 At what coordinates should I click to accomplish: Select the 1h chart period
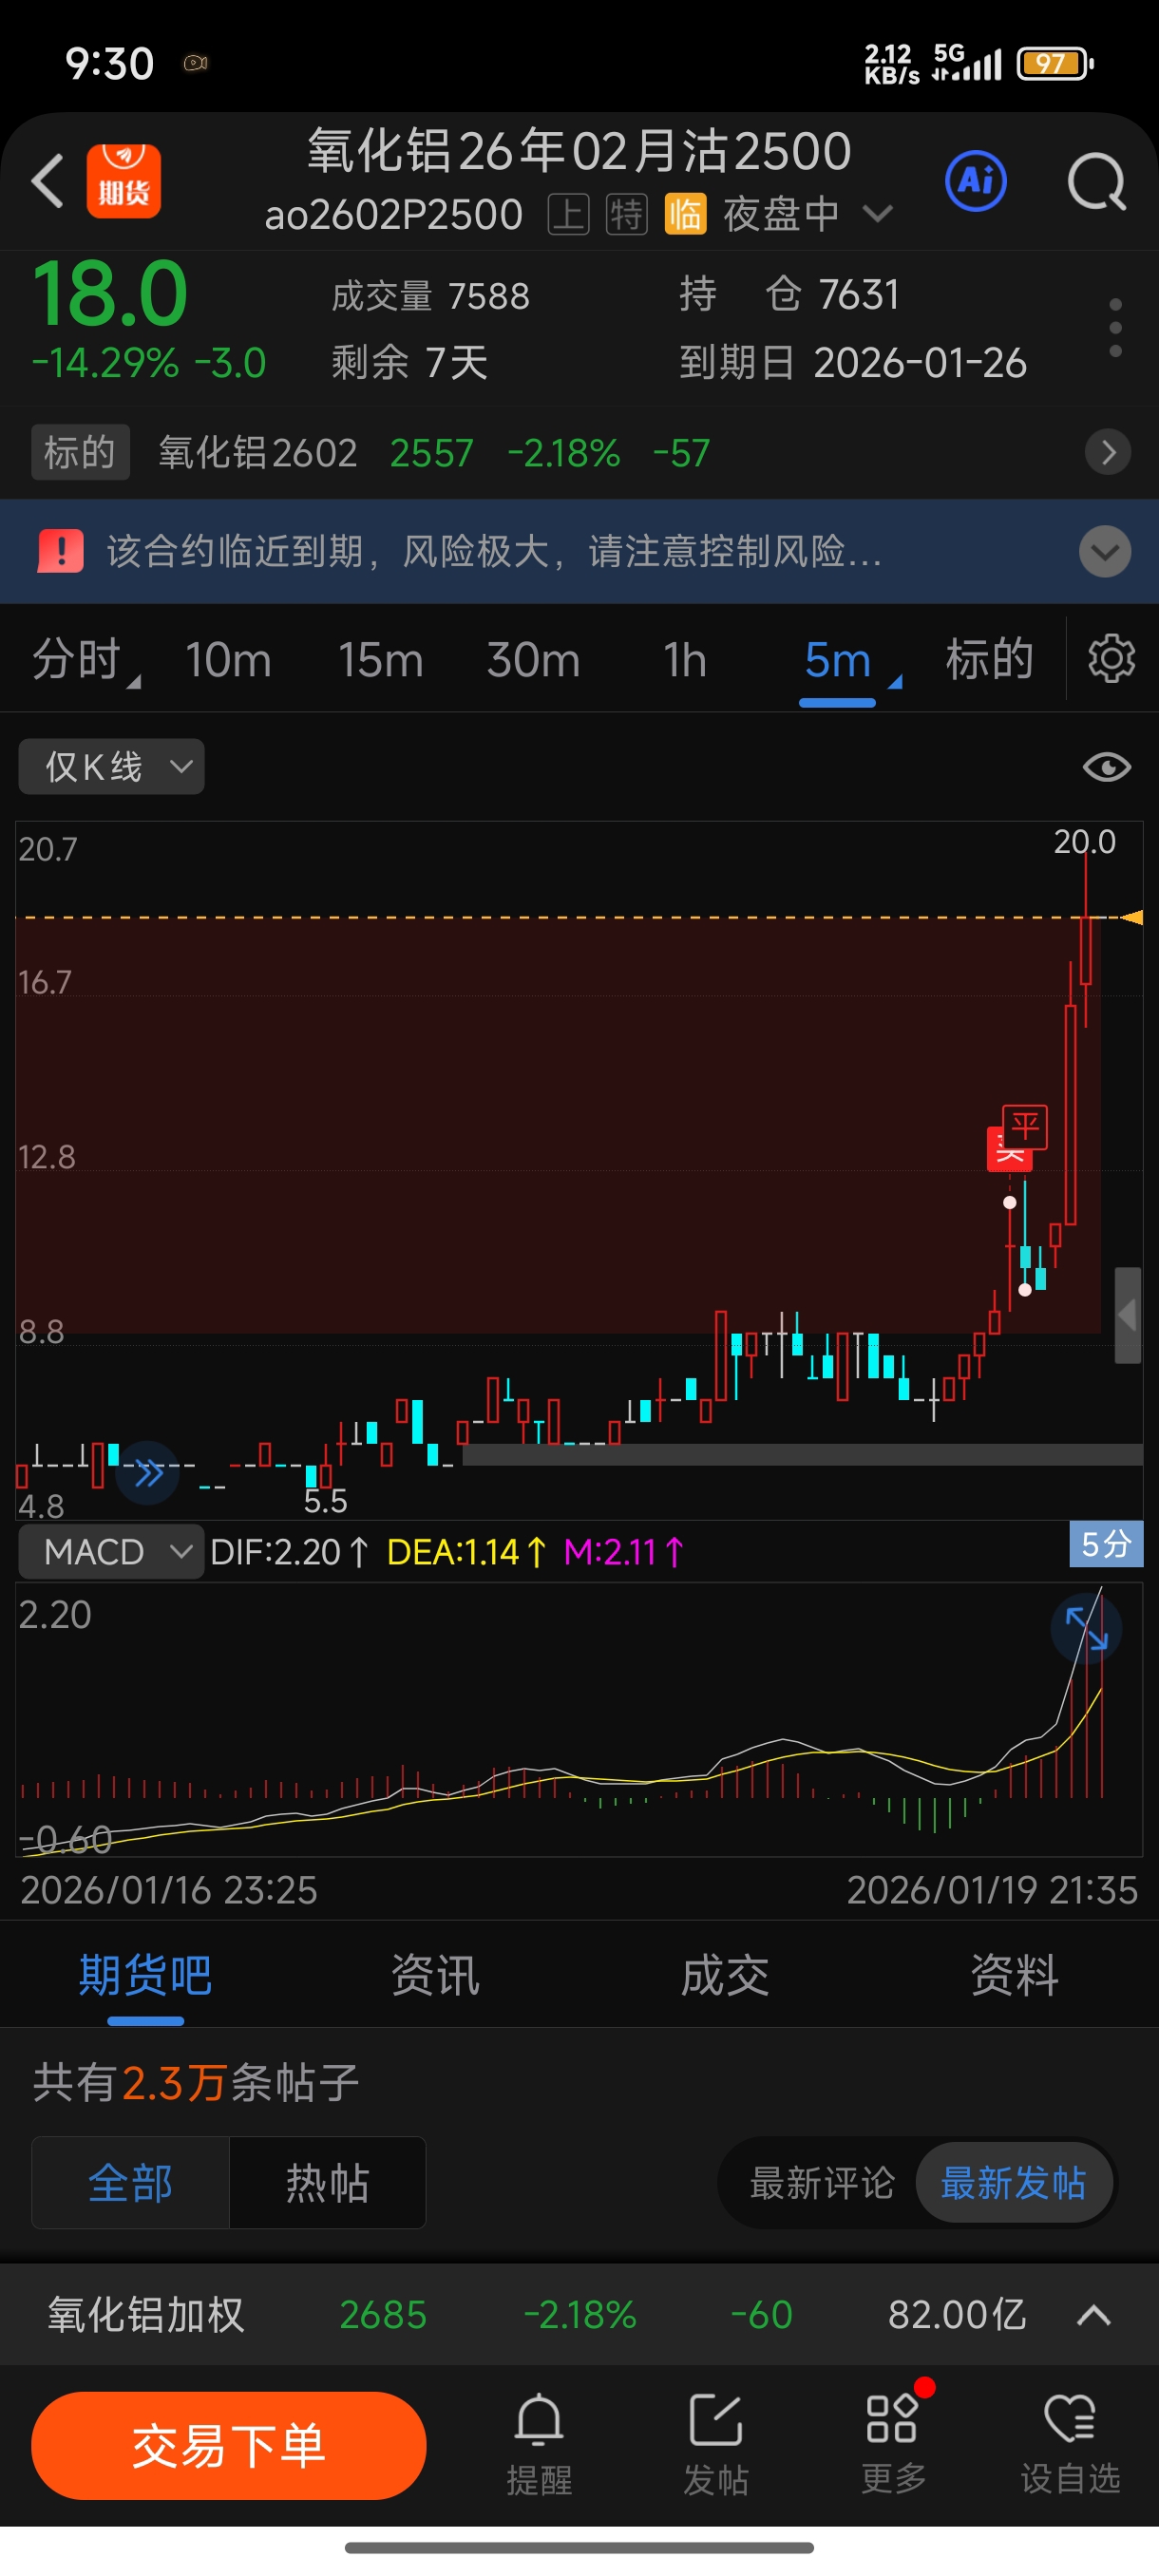685,660
